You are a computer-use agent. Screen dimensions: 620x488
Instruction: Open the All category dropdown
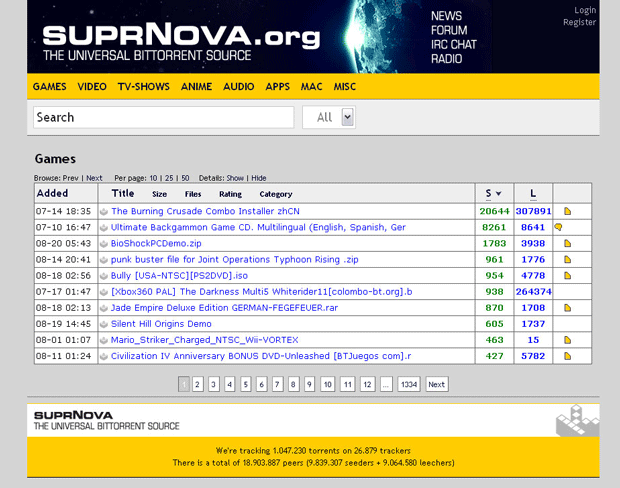pos(329,117)
